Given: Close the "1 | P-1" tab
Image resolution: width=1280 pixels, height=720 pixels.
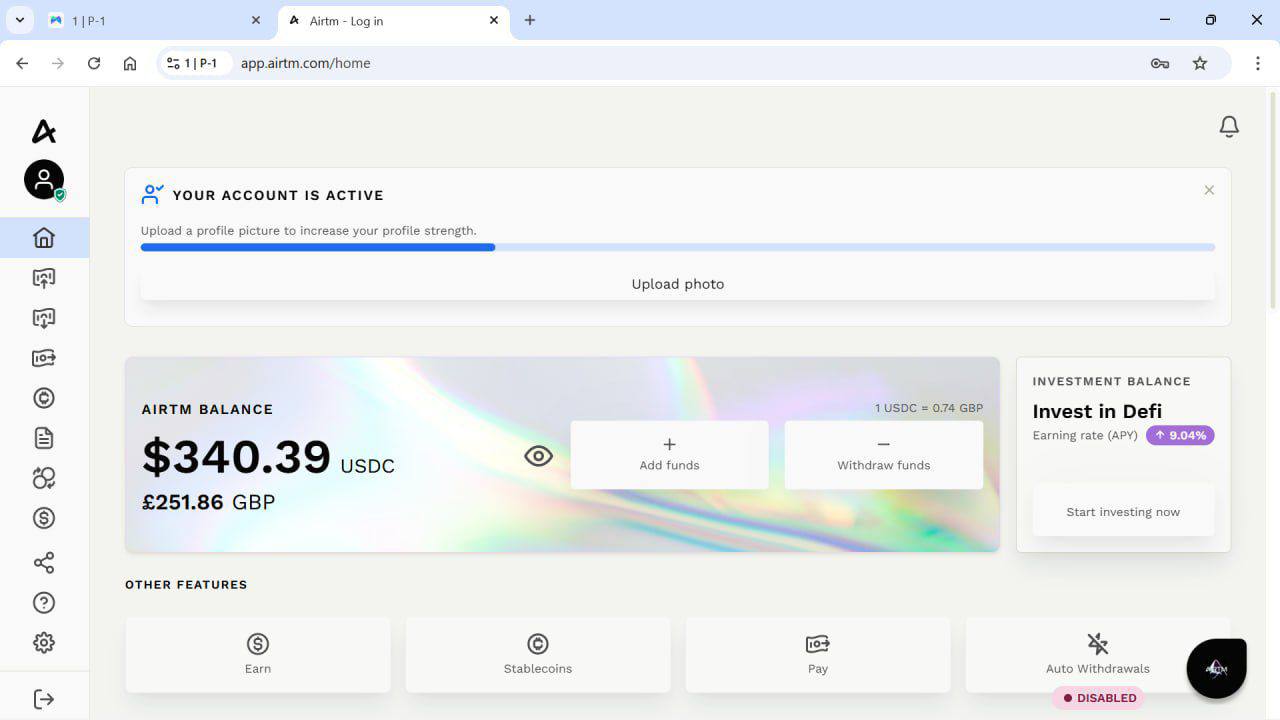Looking at the screenshot, I should click(x=255, y=20).
